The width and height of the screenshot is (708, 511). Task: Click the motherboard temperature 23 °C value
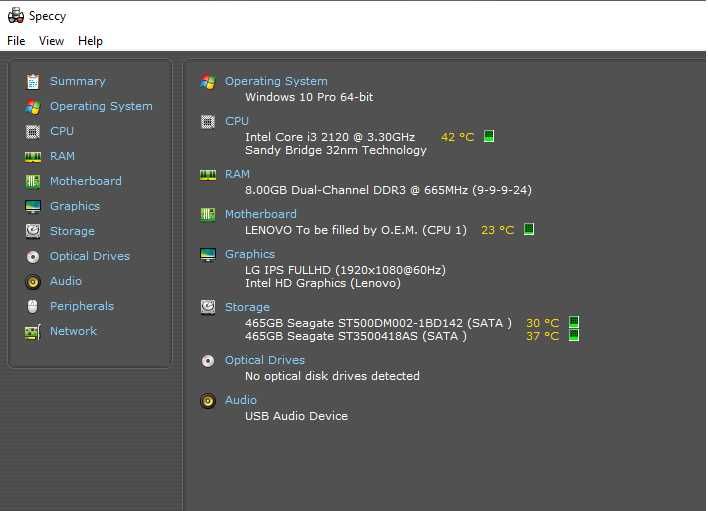tap(497, 230)
